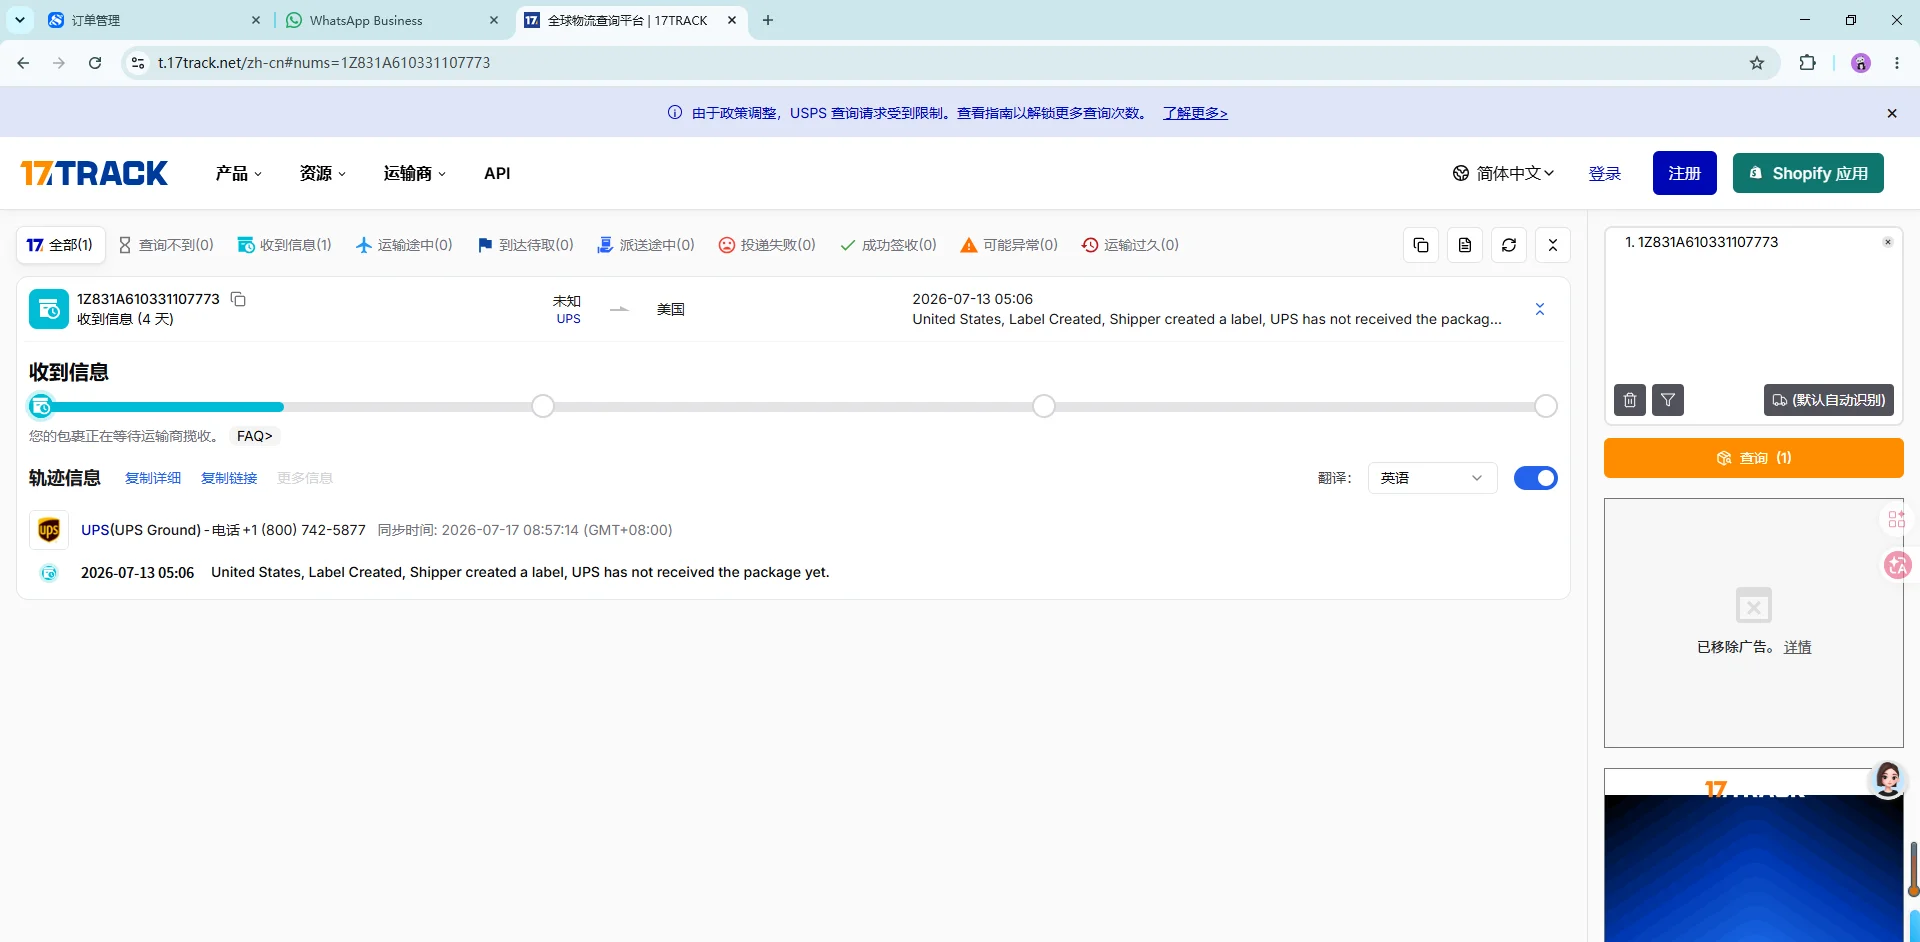Copy tracking number 1Z831A610331107773 icon
1920x942 pixels.
click(x=238, y=299)
